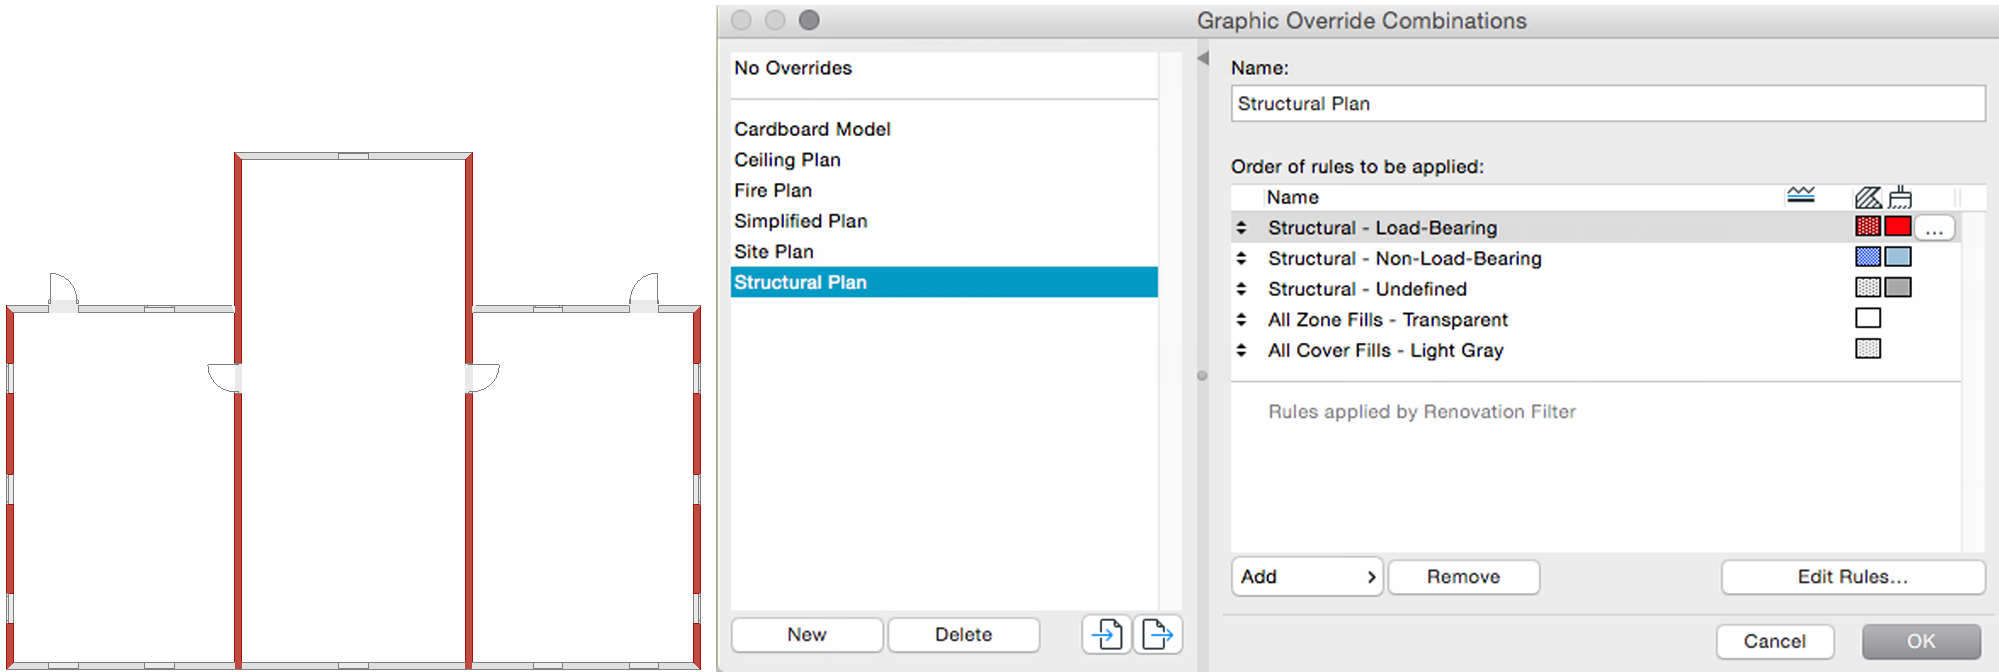Click reorder handle of Structural - Undefined rule
Image resolution: width=1999 pixels, height=672 pixels.
1241,289
